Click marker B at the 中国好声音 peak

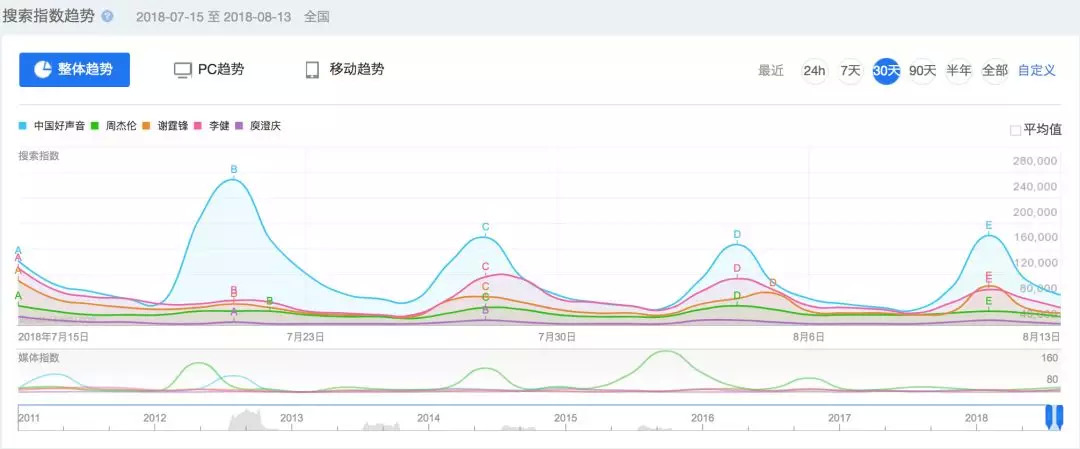pos(234,170)
